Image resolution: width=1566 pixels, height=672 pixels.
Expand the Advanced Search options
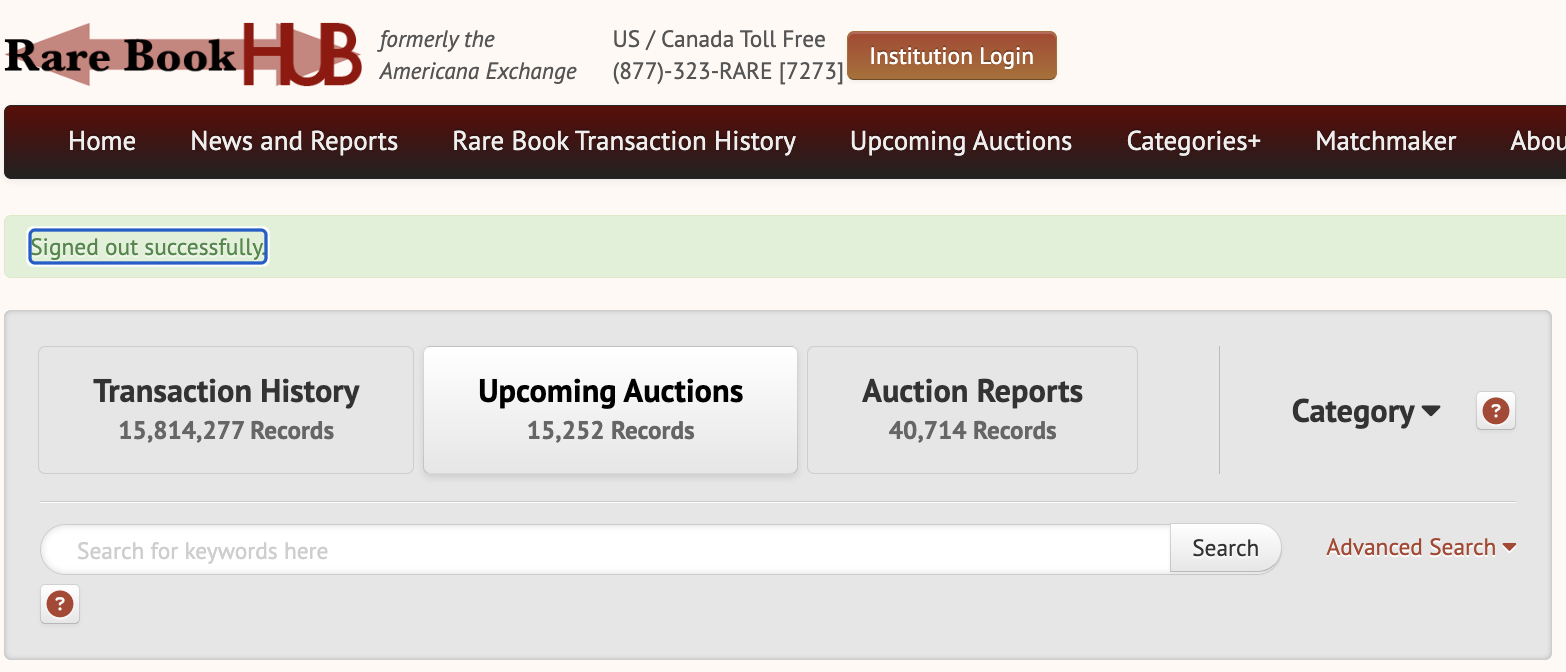1420,547
